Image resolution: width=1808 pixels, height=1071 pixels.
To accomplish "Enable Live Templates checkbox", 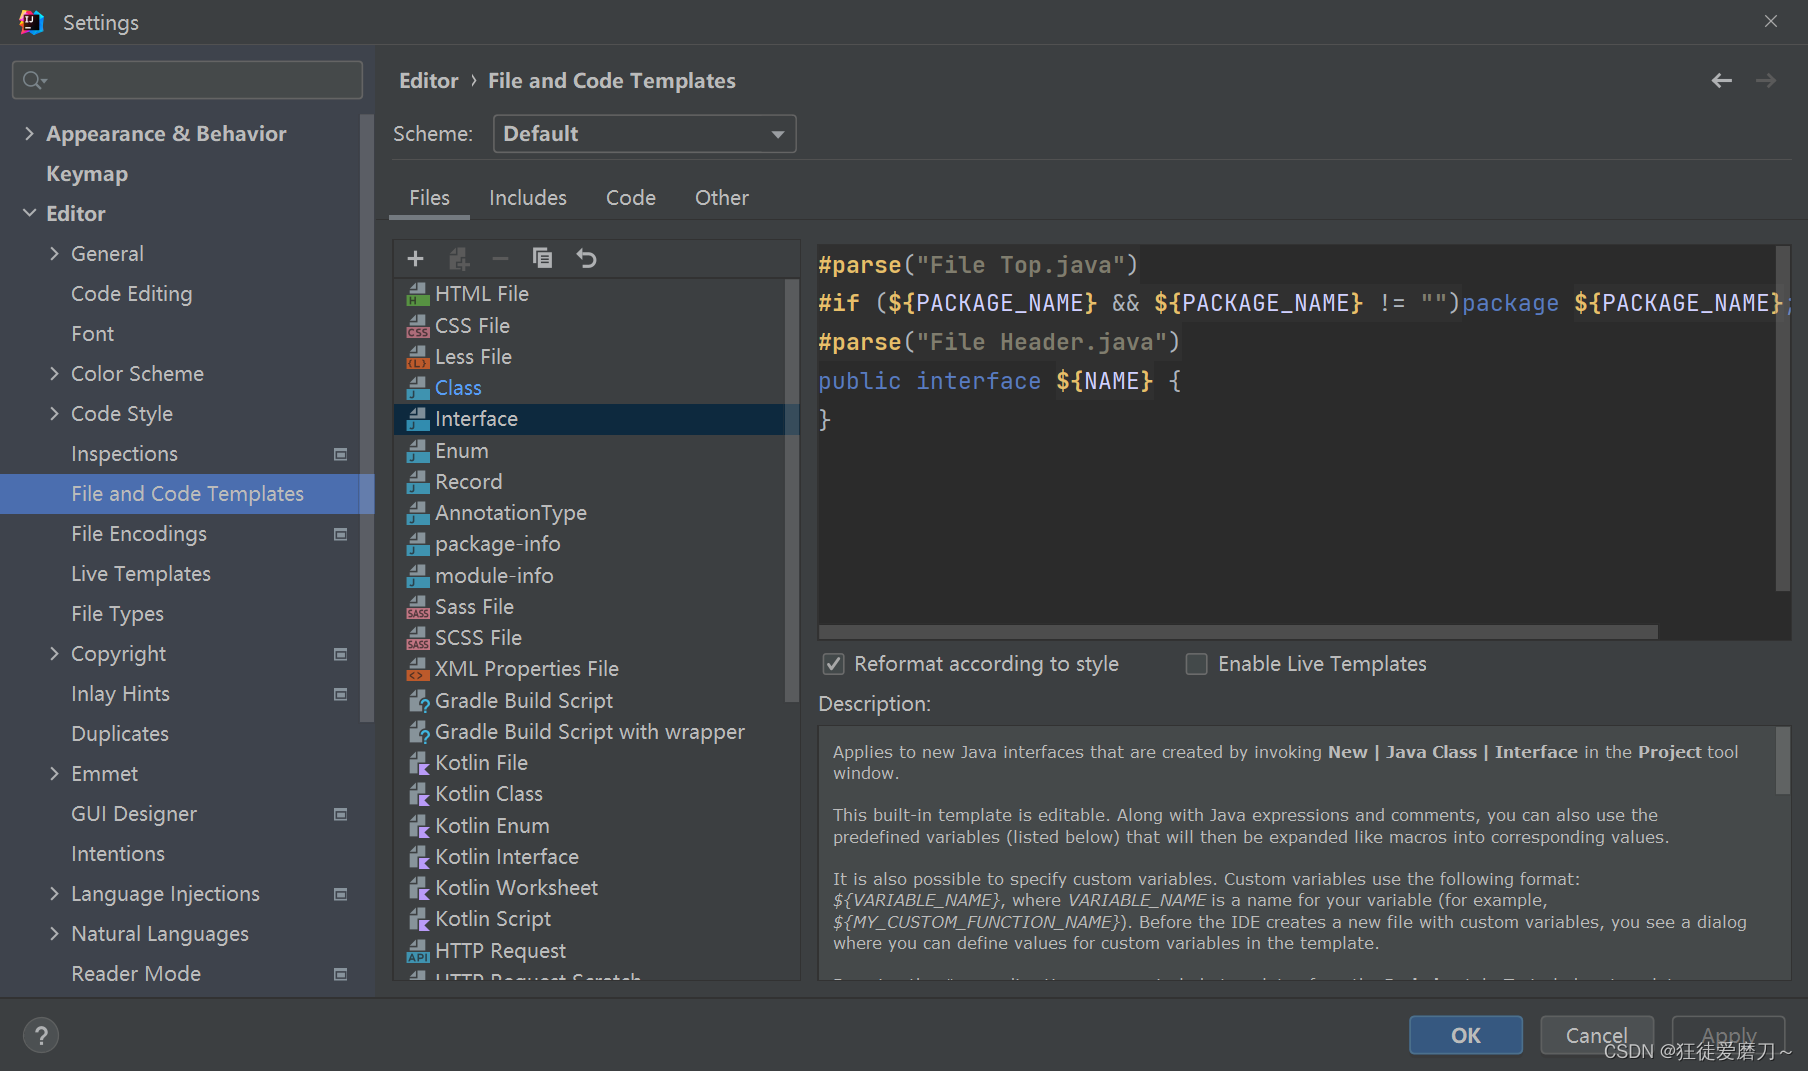I will click(x=1196, y=664).
